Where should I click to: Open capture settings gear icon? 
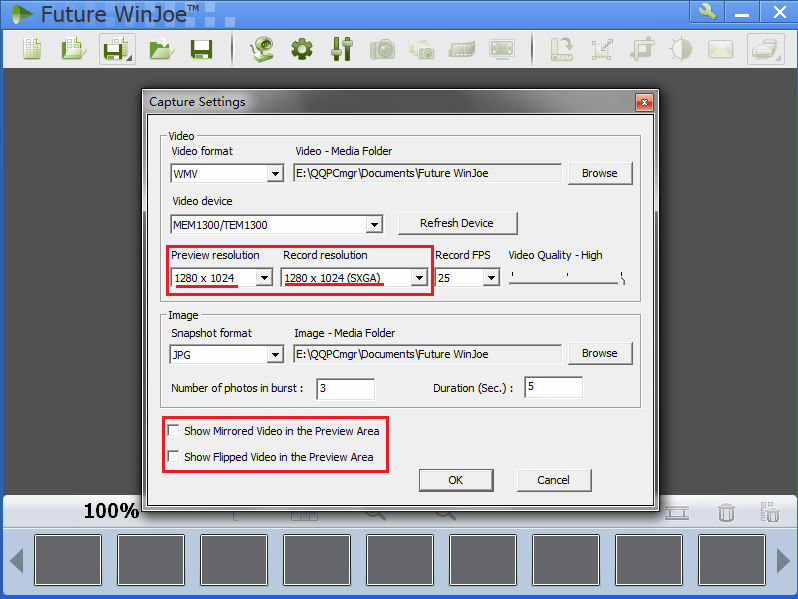[302, 49]
